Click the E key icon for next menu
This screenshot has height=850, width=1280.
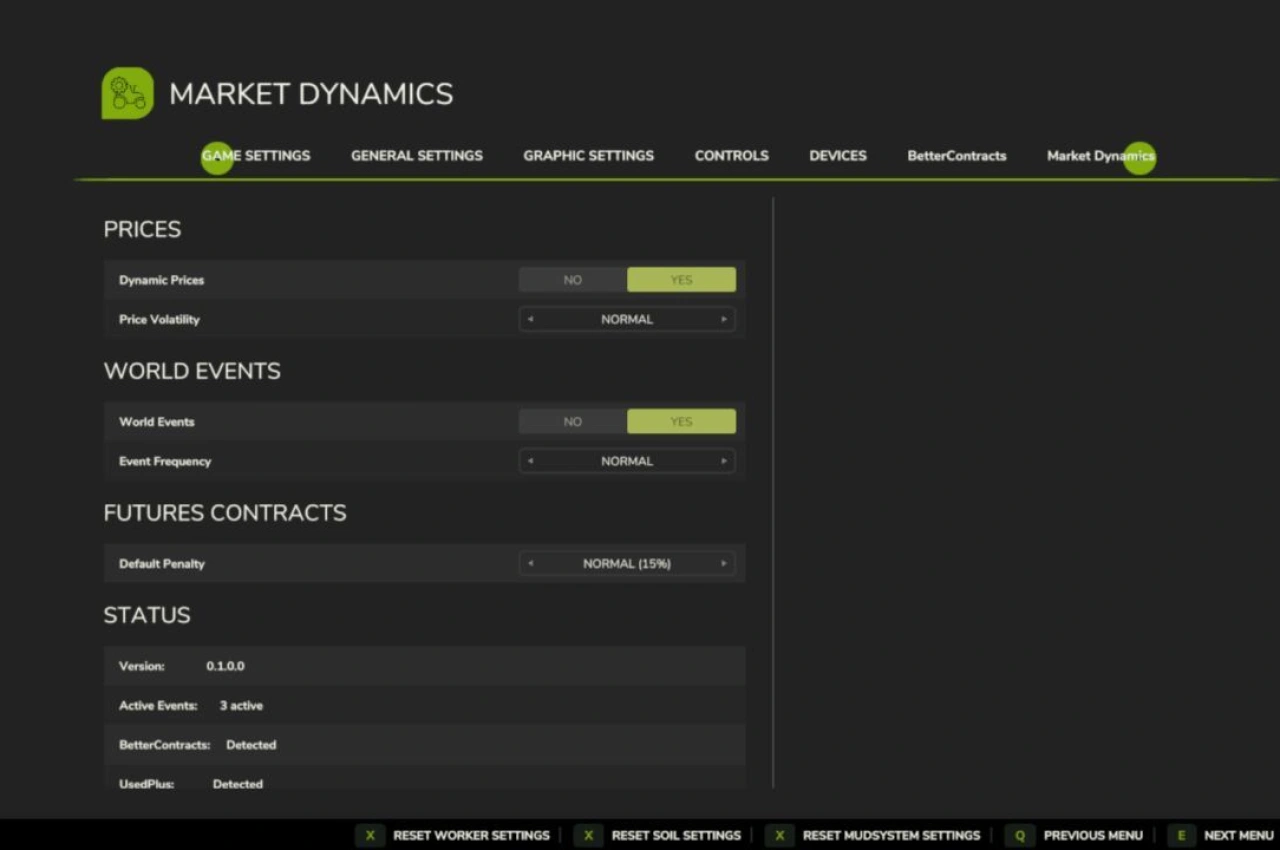1181,835
